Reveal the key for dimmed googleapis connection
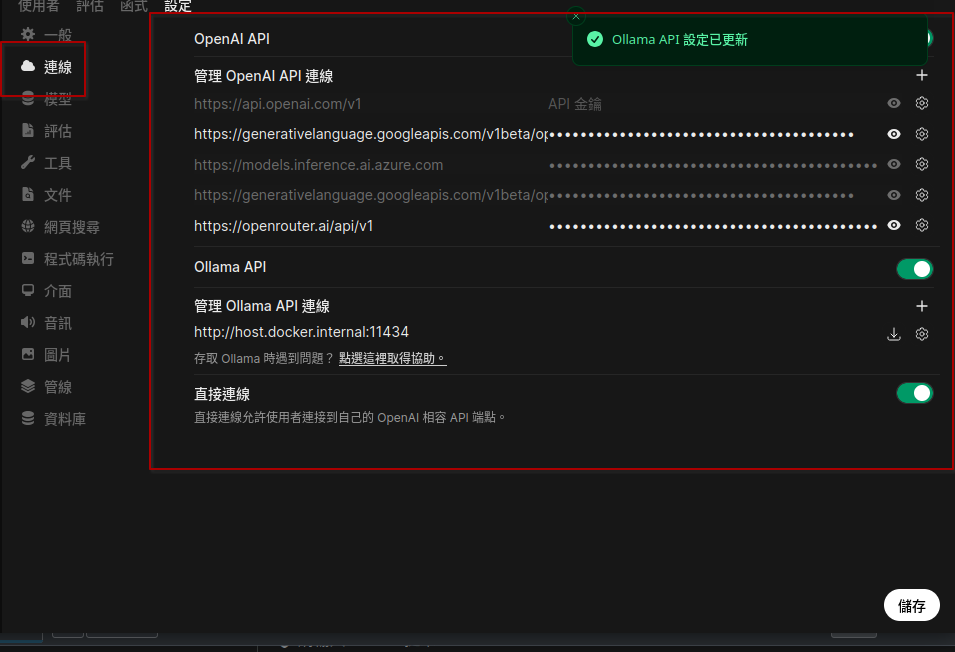 click(893, 195)
